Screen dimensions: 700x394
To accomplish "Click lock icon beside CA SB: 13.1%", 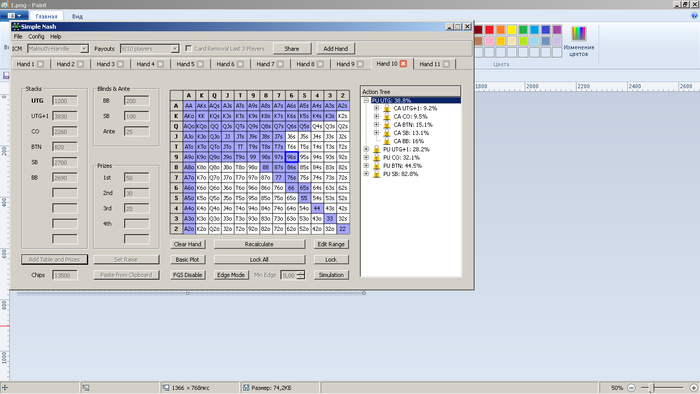I will pyautogui.click(x=387, y=133).
